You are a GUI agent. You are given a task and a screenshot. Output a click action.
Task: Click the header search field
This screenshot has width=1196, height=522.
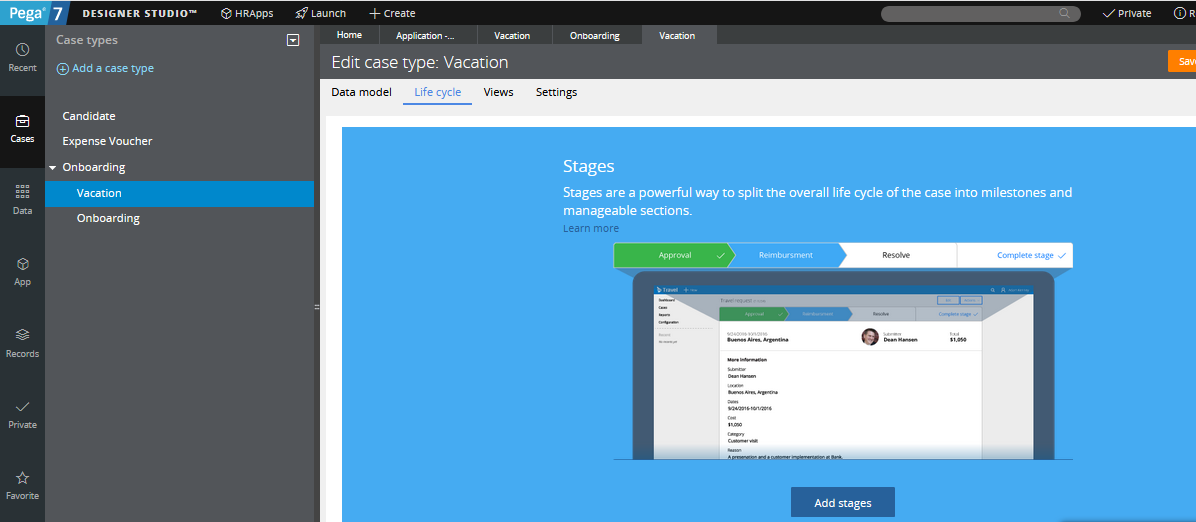tap(980, 14)
